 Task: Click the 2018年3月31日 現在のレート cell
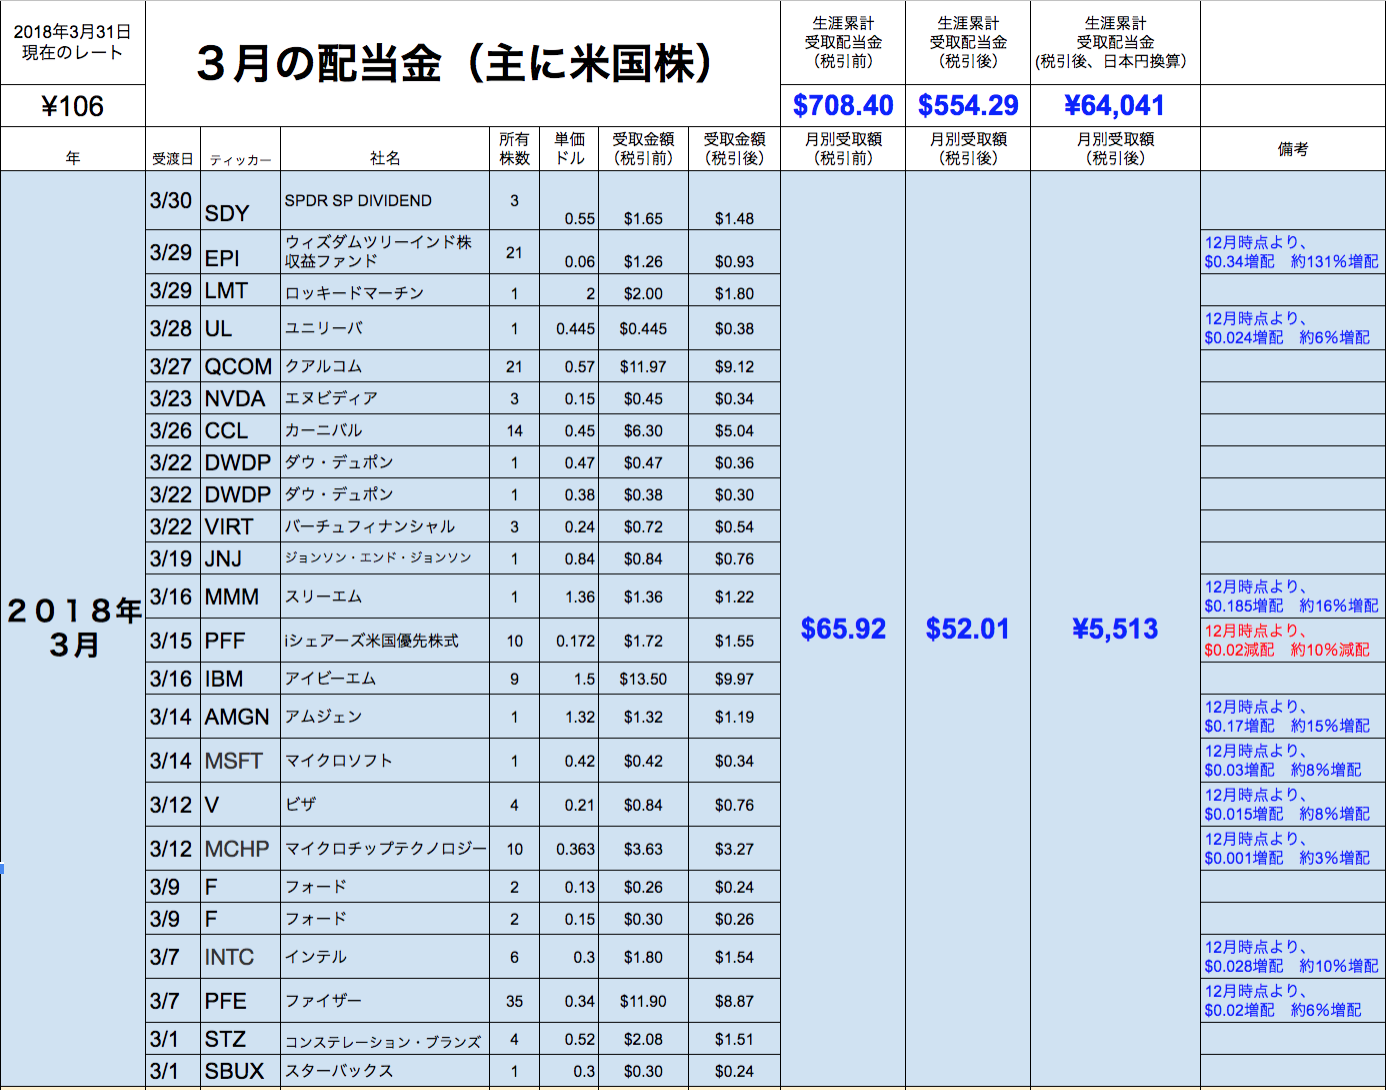73,42
